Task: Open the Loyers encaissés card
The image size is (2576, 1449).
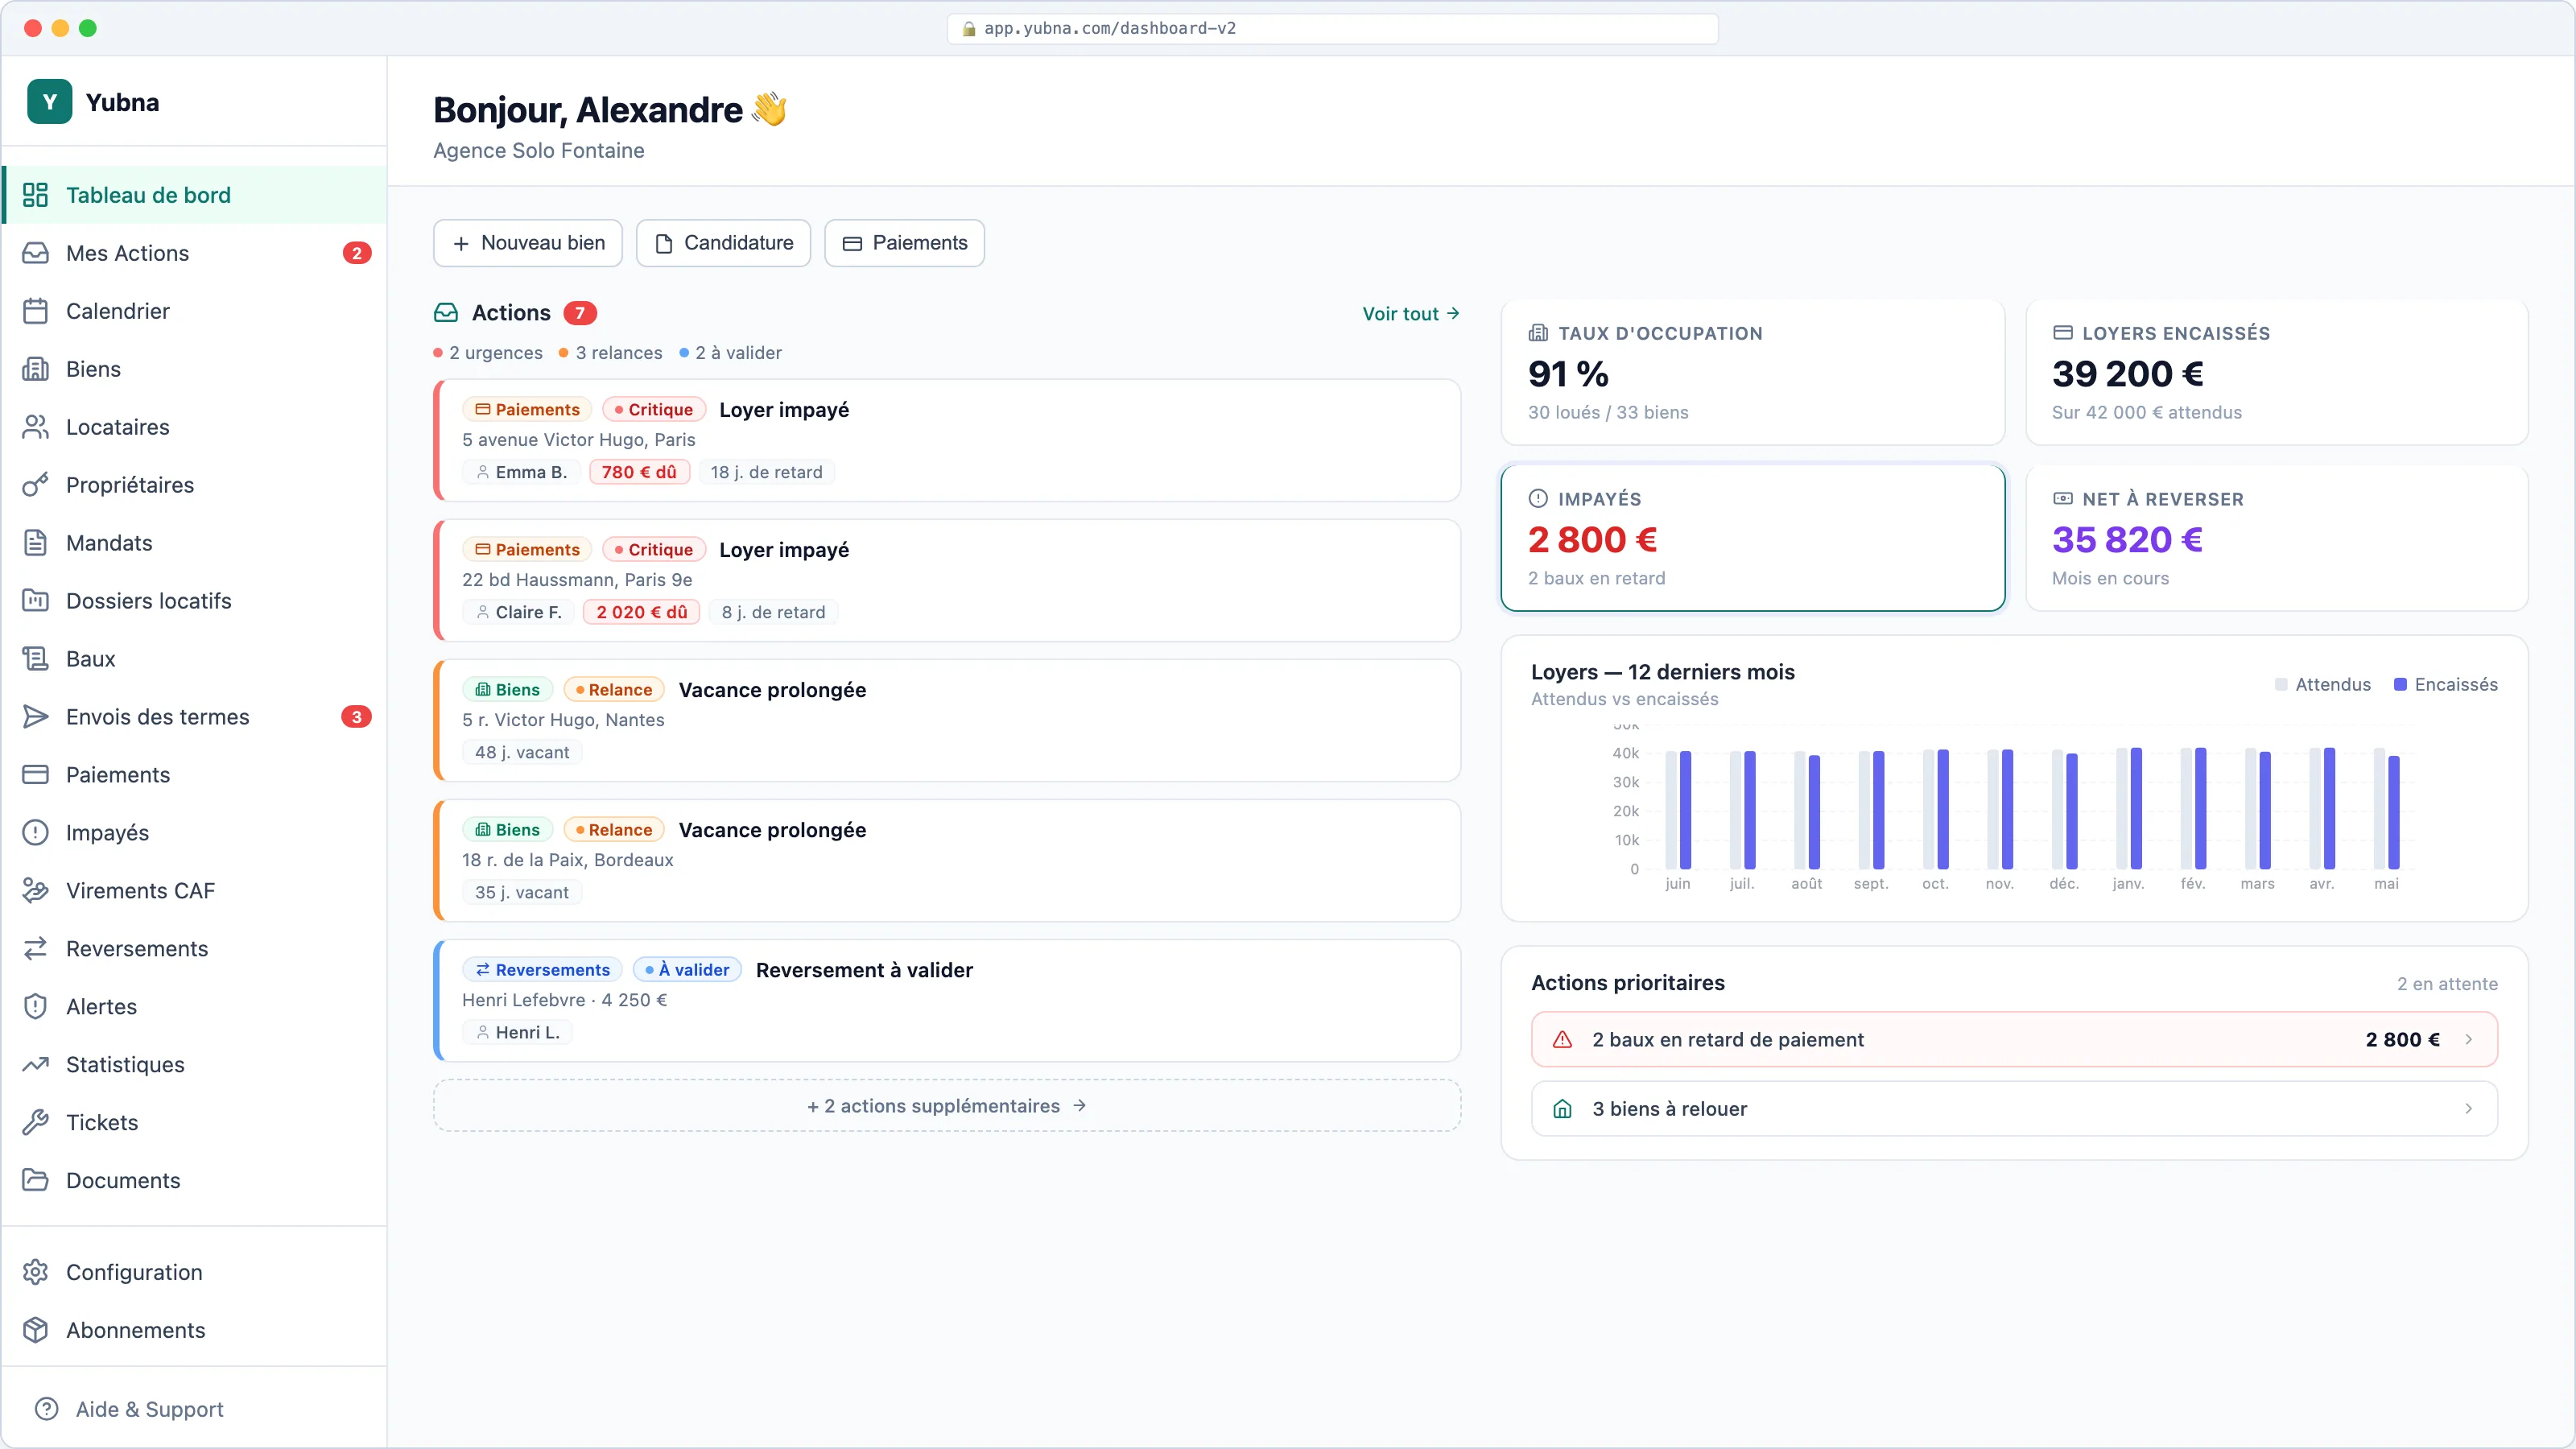Action: (2277, 372)
